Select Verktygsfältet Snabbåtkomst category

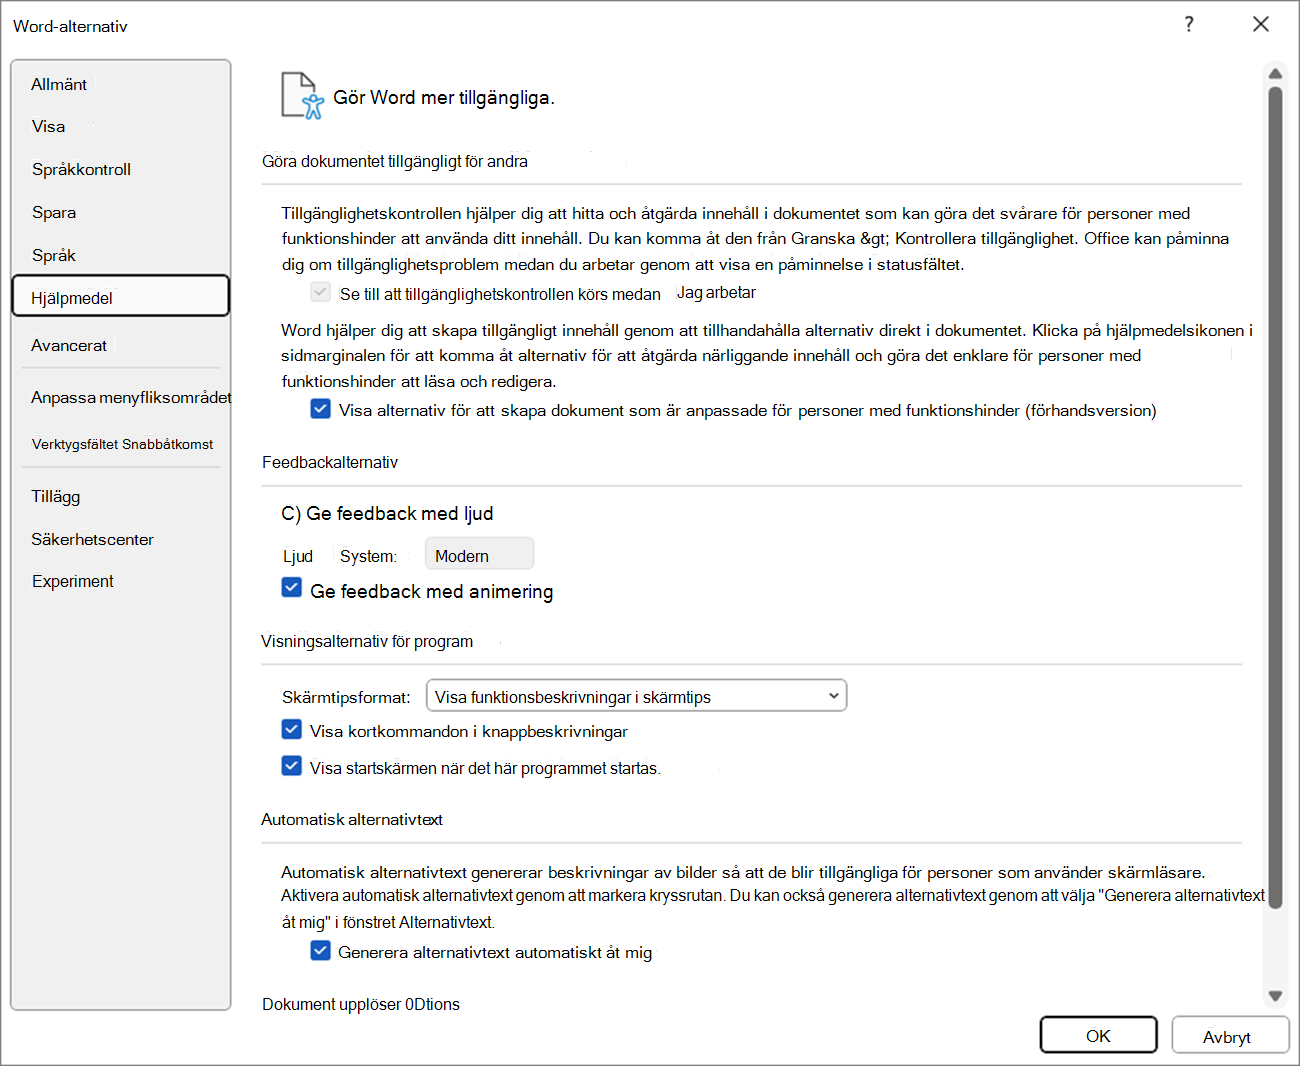pos(122,444)
